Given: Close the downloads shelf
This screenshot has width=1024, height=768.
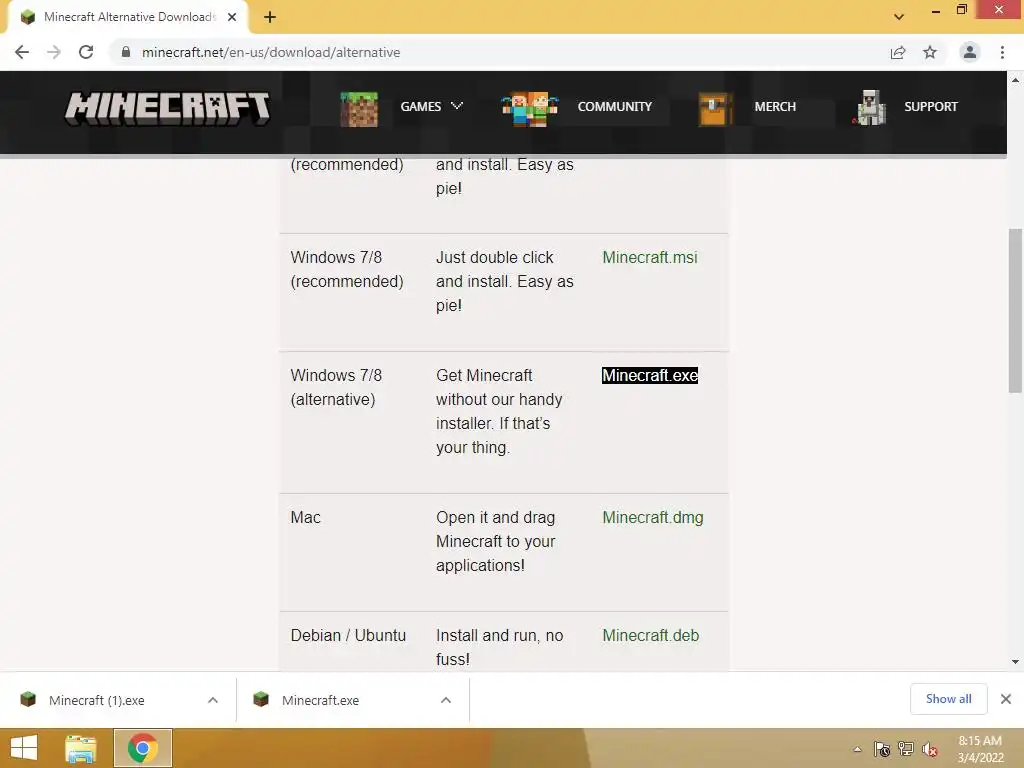Looking at the screenshot, I should coord(1006,699).
